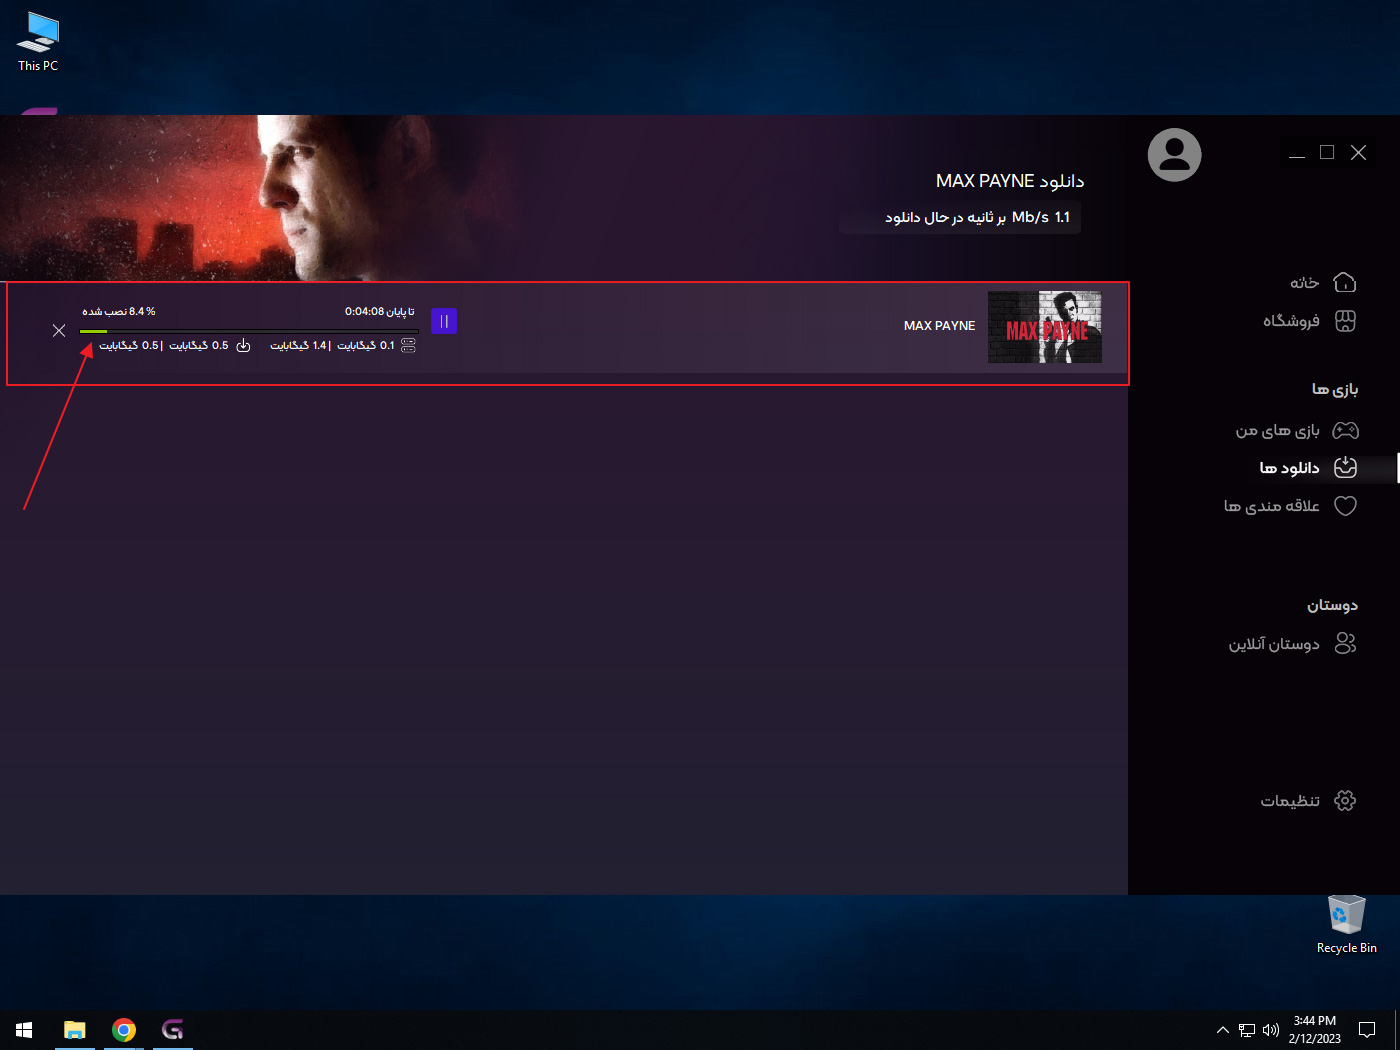Screen dimensions: 1400x1050
Task: Open settings gear icon in sidebar
Action: click(x=1345, y=801)
